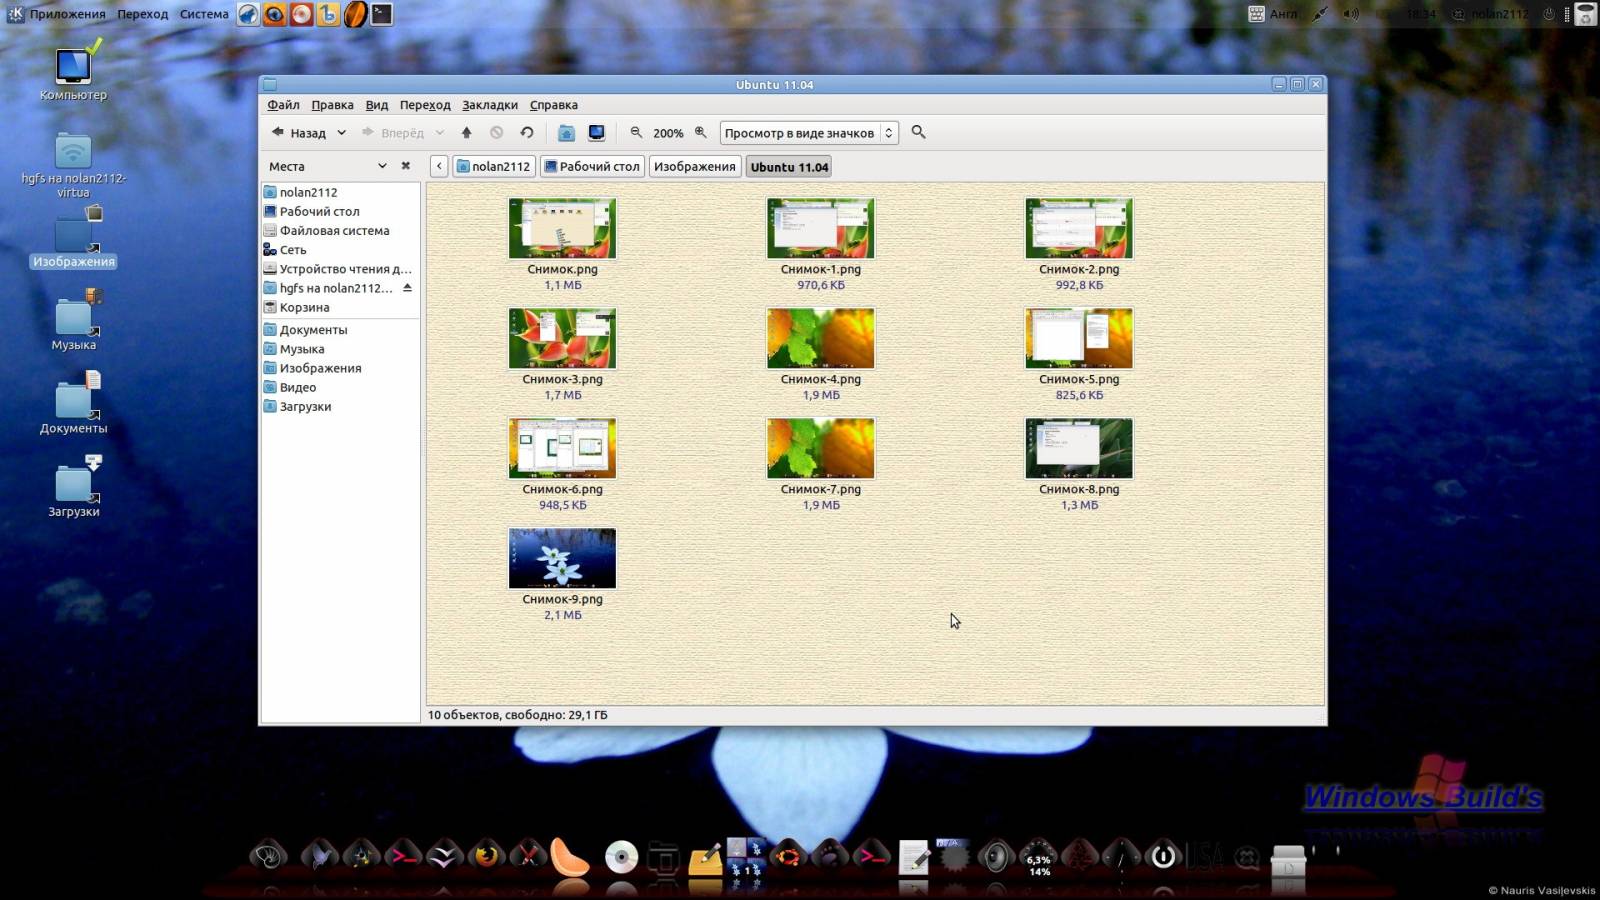Click the CD disc icon in the dock
Image resolution: width=1600 pixels, height=900 pixels.
click(622, 857)
